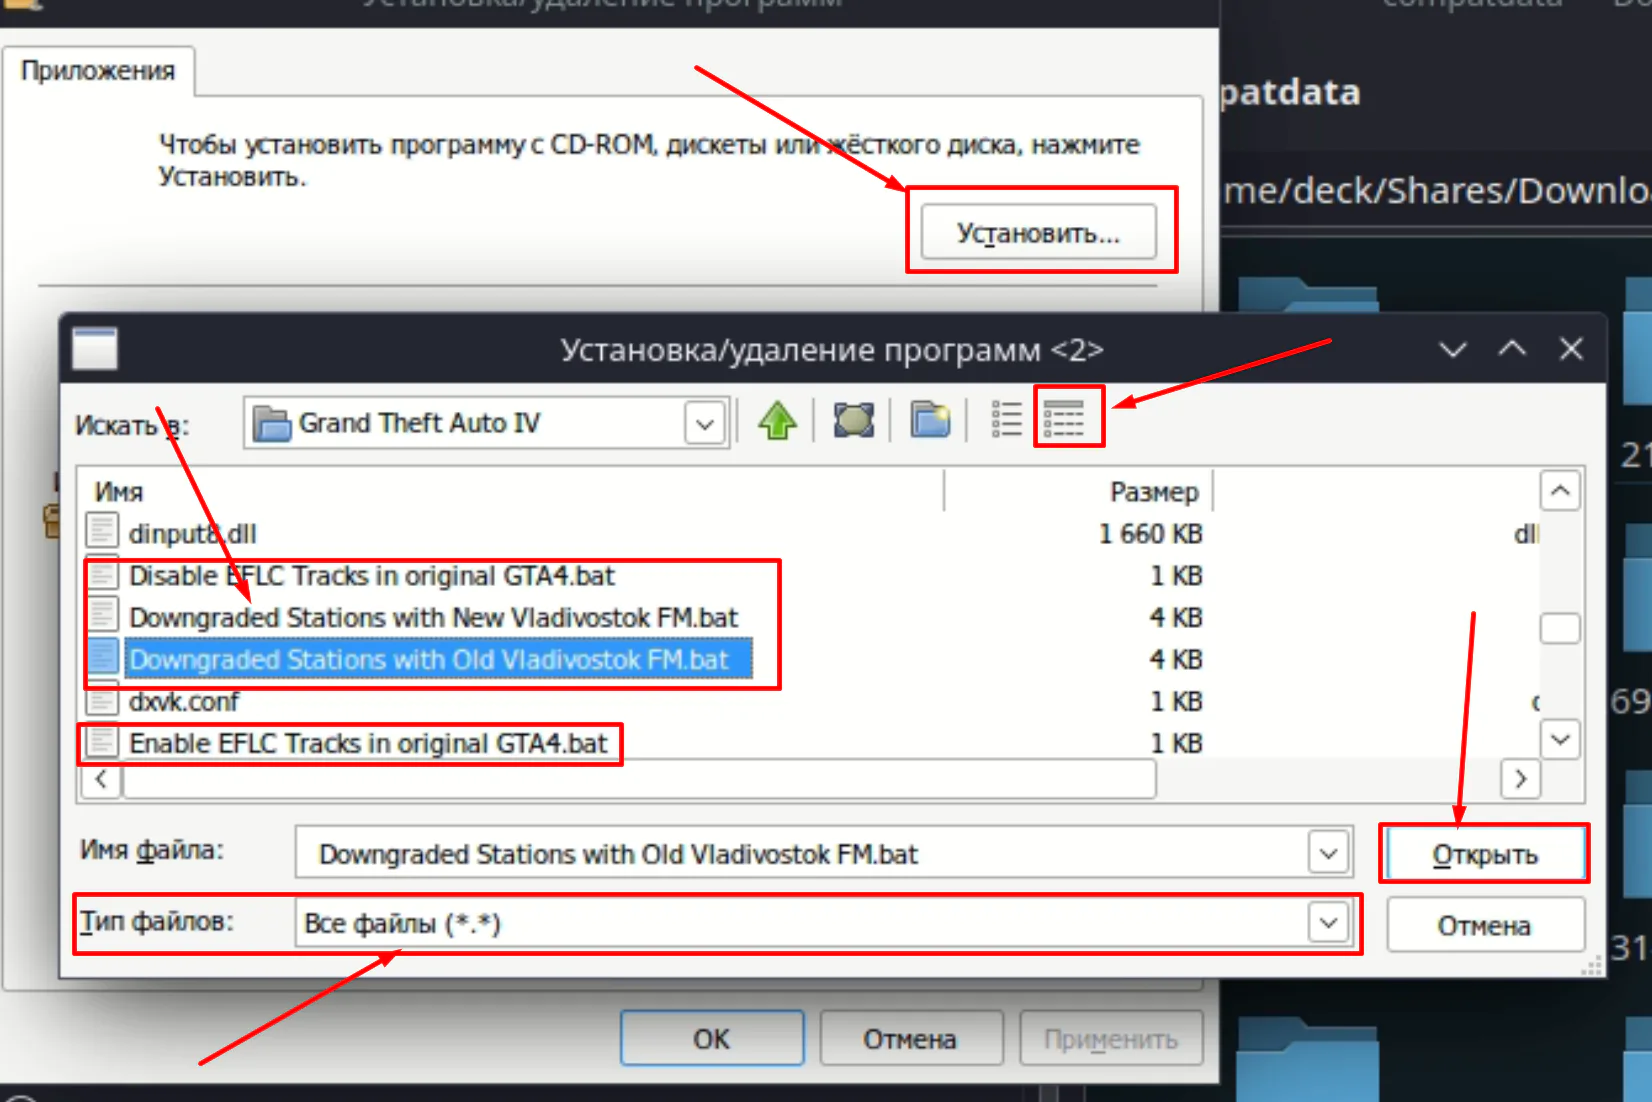Click window icon in file dialog title bar

(x=95, y=349)
